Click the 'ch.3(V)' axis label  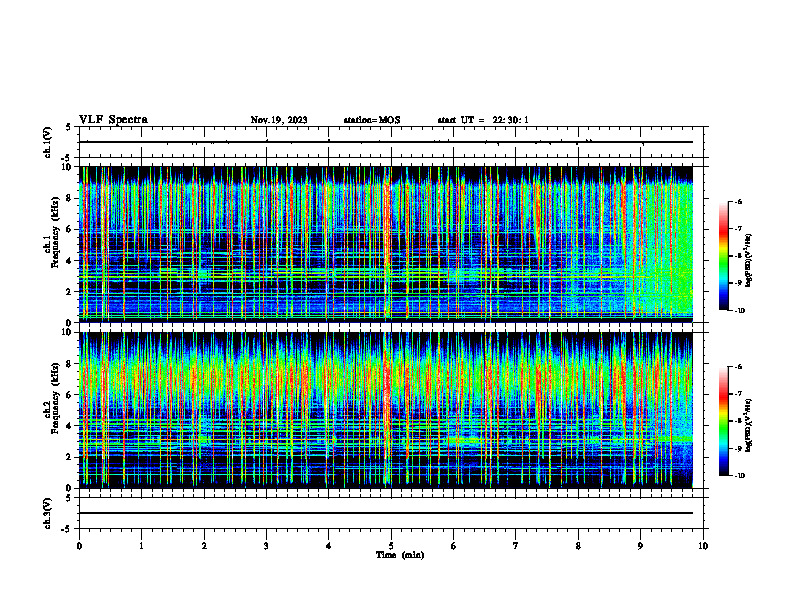[48, 513]
